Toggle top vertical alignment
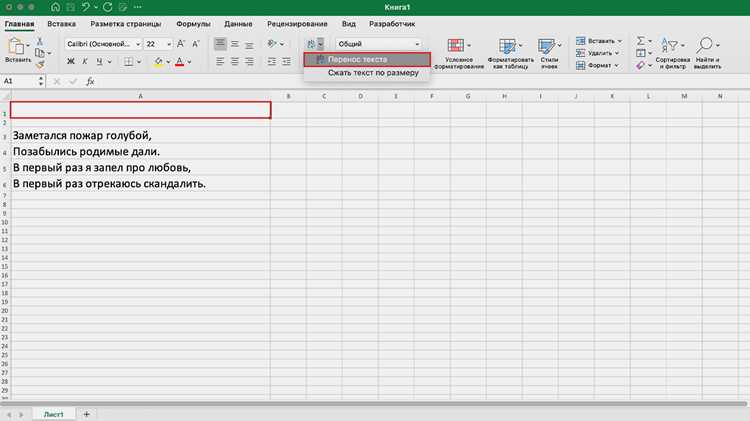This screenshot has width=750, height=421. [x=220, y=44]
